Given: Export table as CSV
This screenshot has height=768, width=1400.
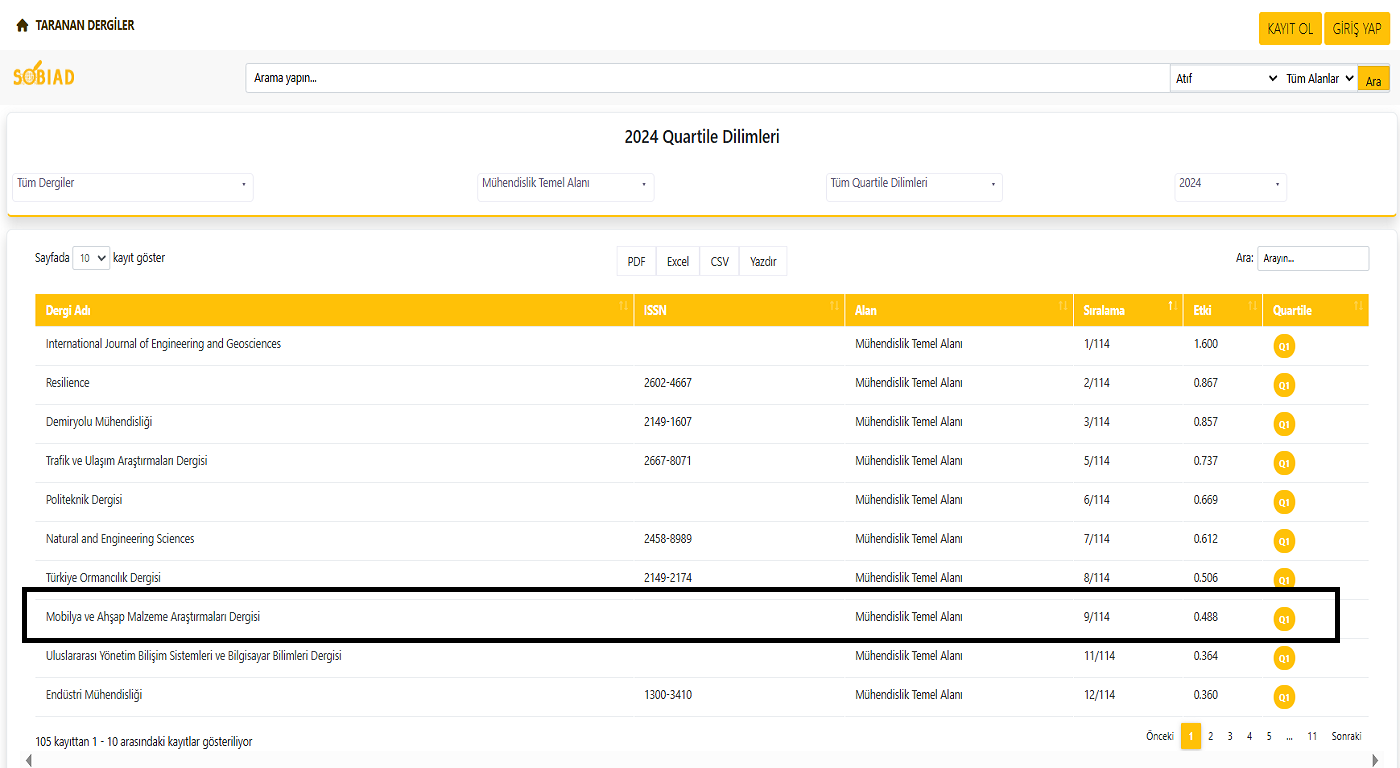Looking at the screenshot, I should tap(720, 262).
